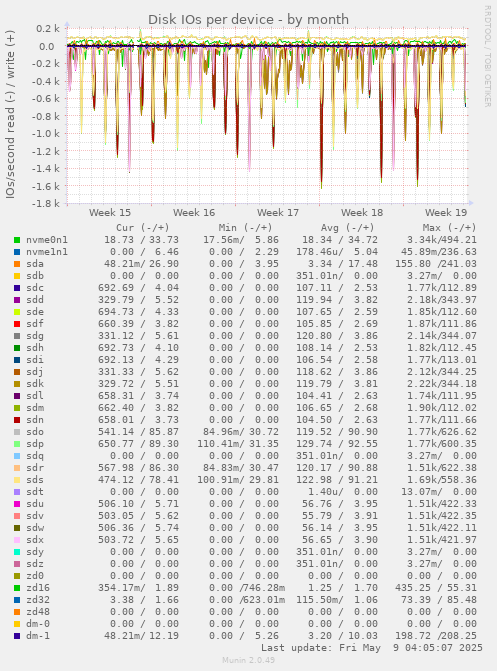Click the 'sdo' device label
Image resolution: width=497 pixels, height=671 pixels.
(35, 432)
